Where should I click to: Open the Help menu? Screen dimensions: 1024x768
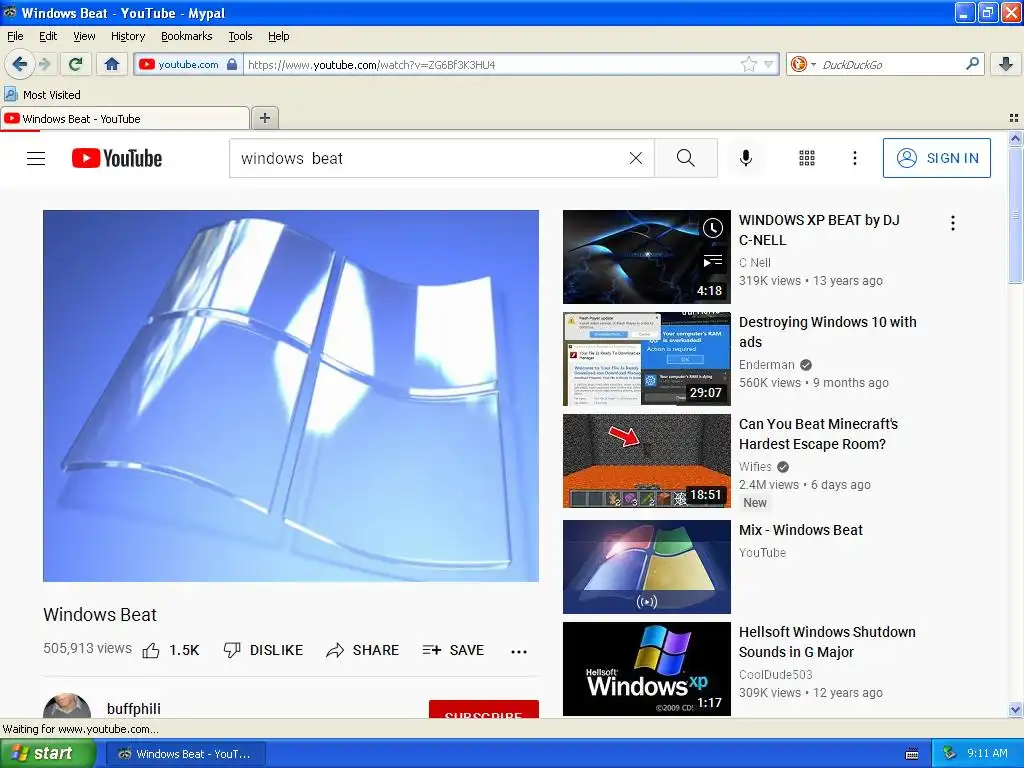pos(278,36)
